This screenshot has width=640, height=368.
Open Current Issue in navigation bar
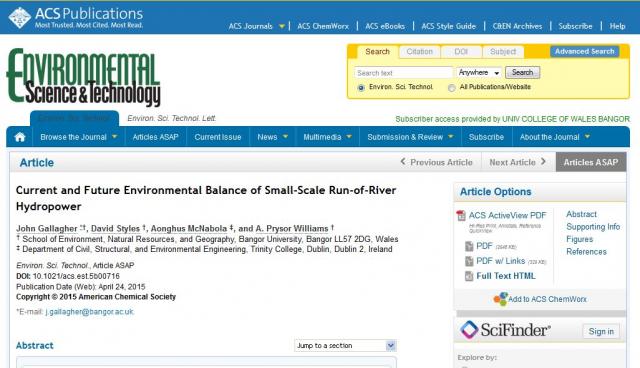pos(218,137)
